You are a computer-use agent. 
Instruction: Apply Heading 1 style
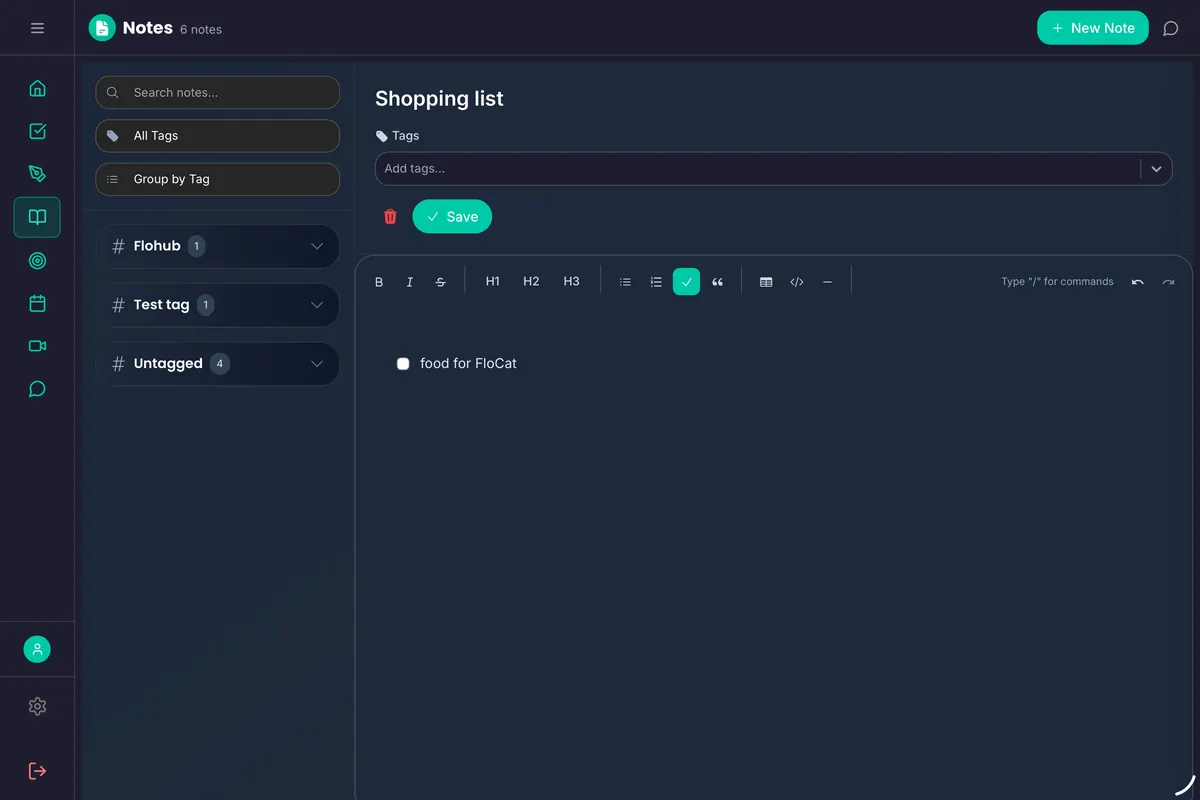pyautogui.click(x=493, y=282)
